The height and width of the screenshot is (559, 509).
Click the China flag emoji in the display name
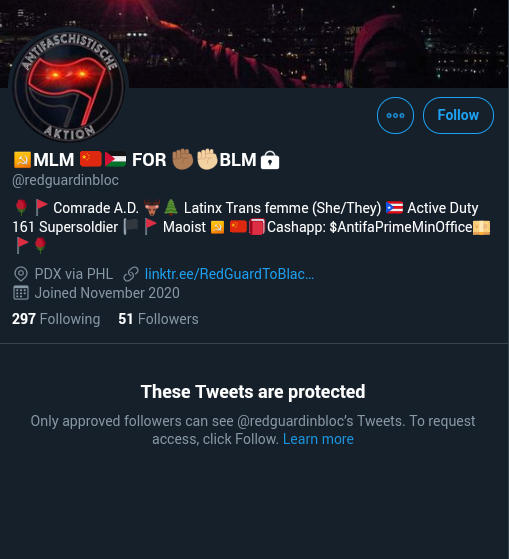(x=91, y=159)
